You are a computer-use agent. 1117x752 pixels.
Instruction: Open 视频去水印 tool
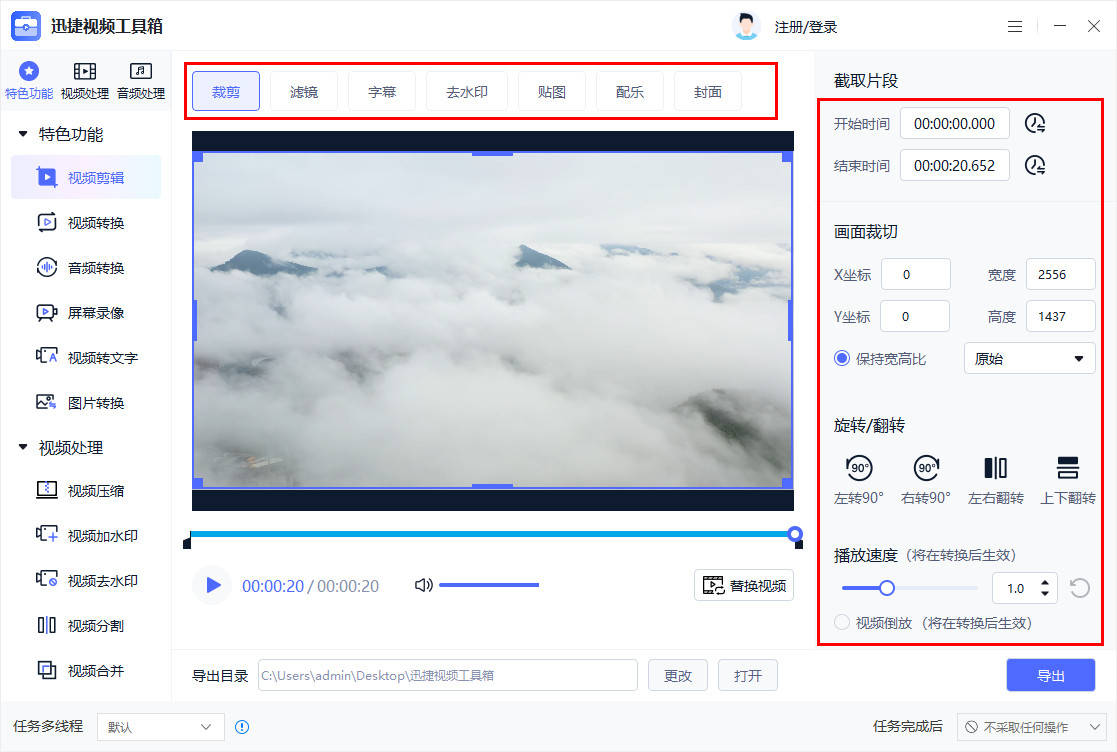pyautogui.click(x=86, y=580)
